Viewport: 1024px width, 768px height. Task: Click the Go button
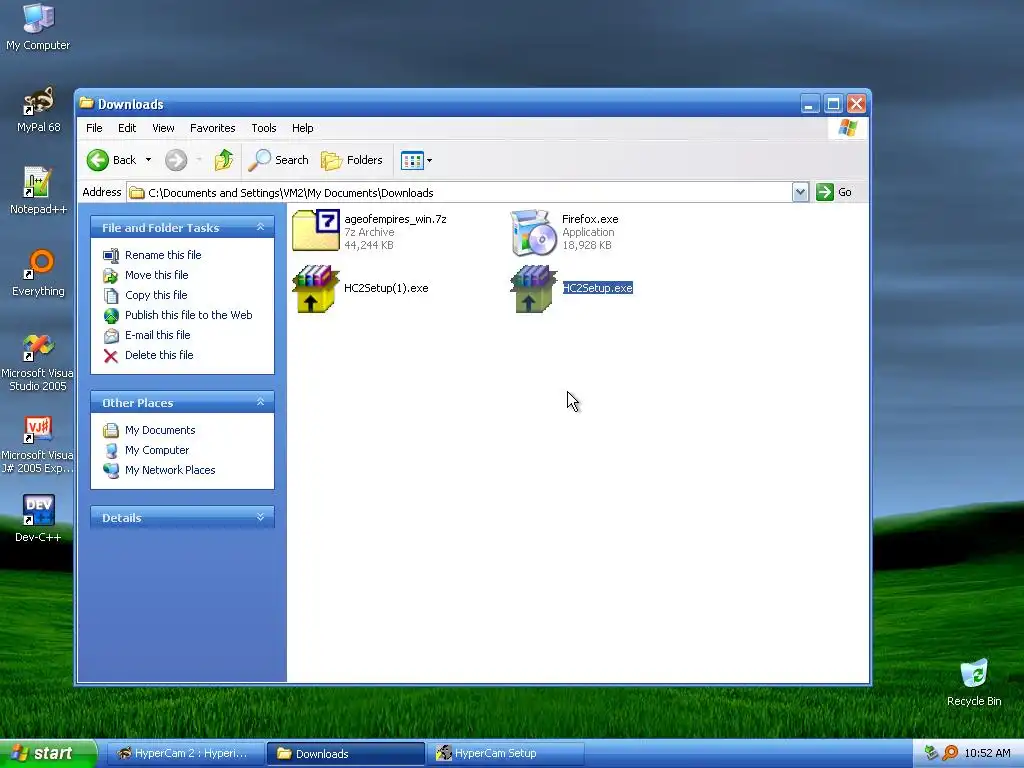coord(834,192)
